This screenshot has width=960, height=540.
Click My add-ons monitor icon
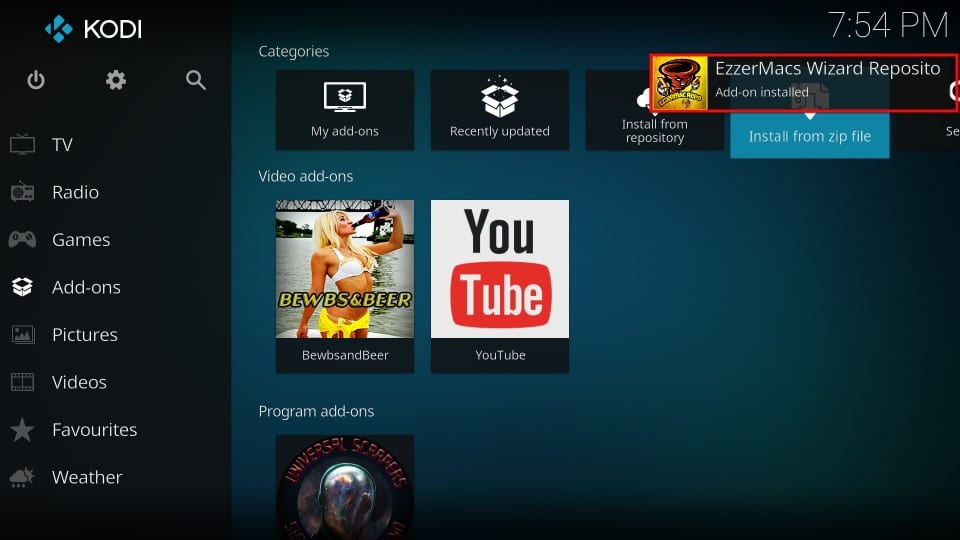tap(345, 97)
